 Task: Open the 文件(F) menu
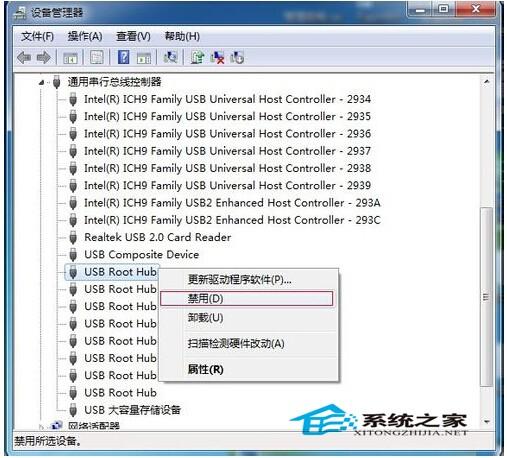[x=37, y=36]
